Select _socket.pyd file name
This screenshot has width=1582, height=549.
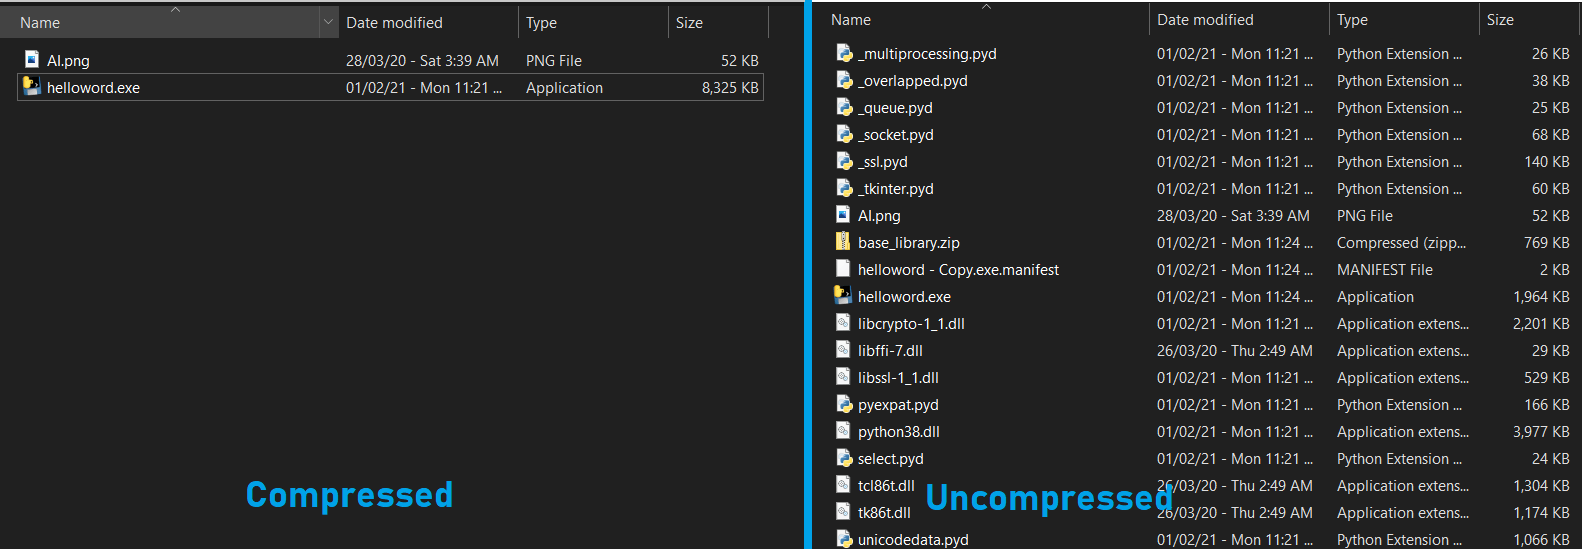pyautogui.click(x=895, y=135)
